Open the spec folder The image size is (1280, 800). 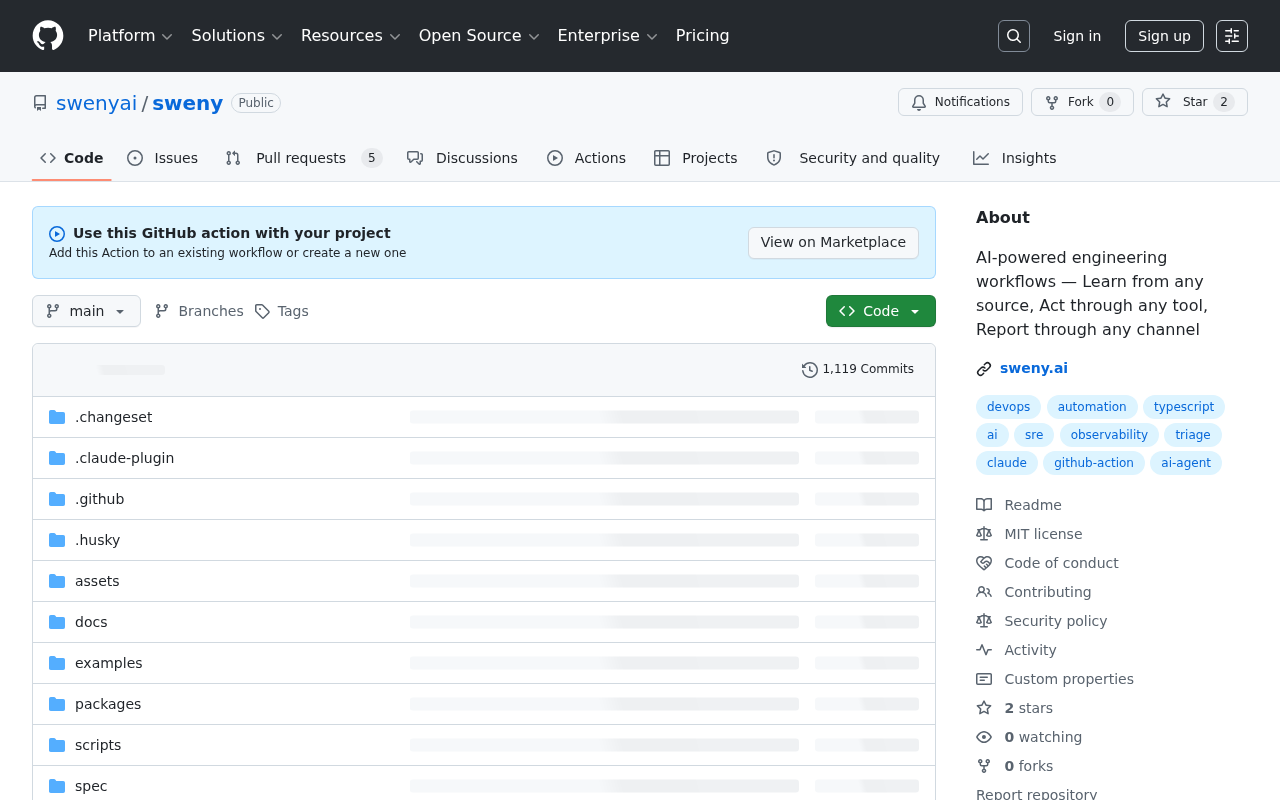[91, 786]
